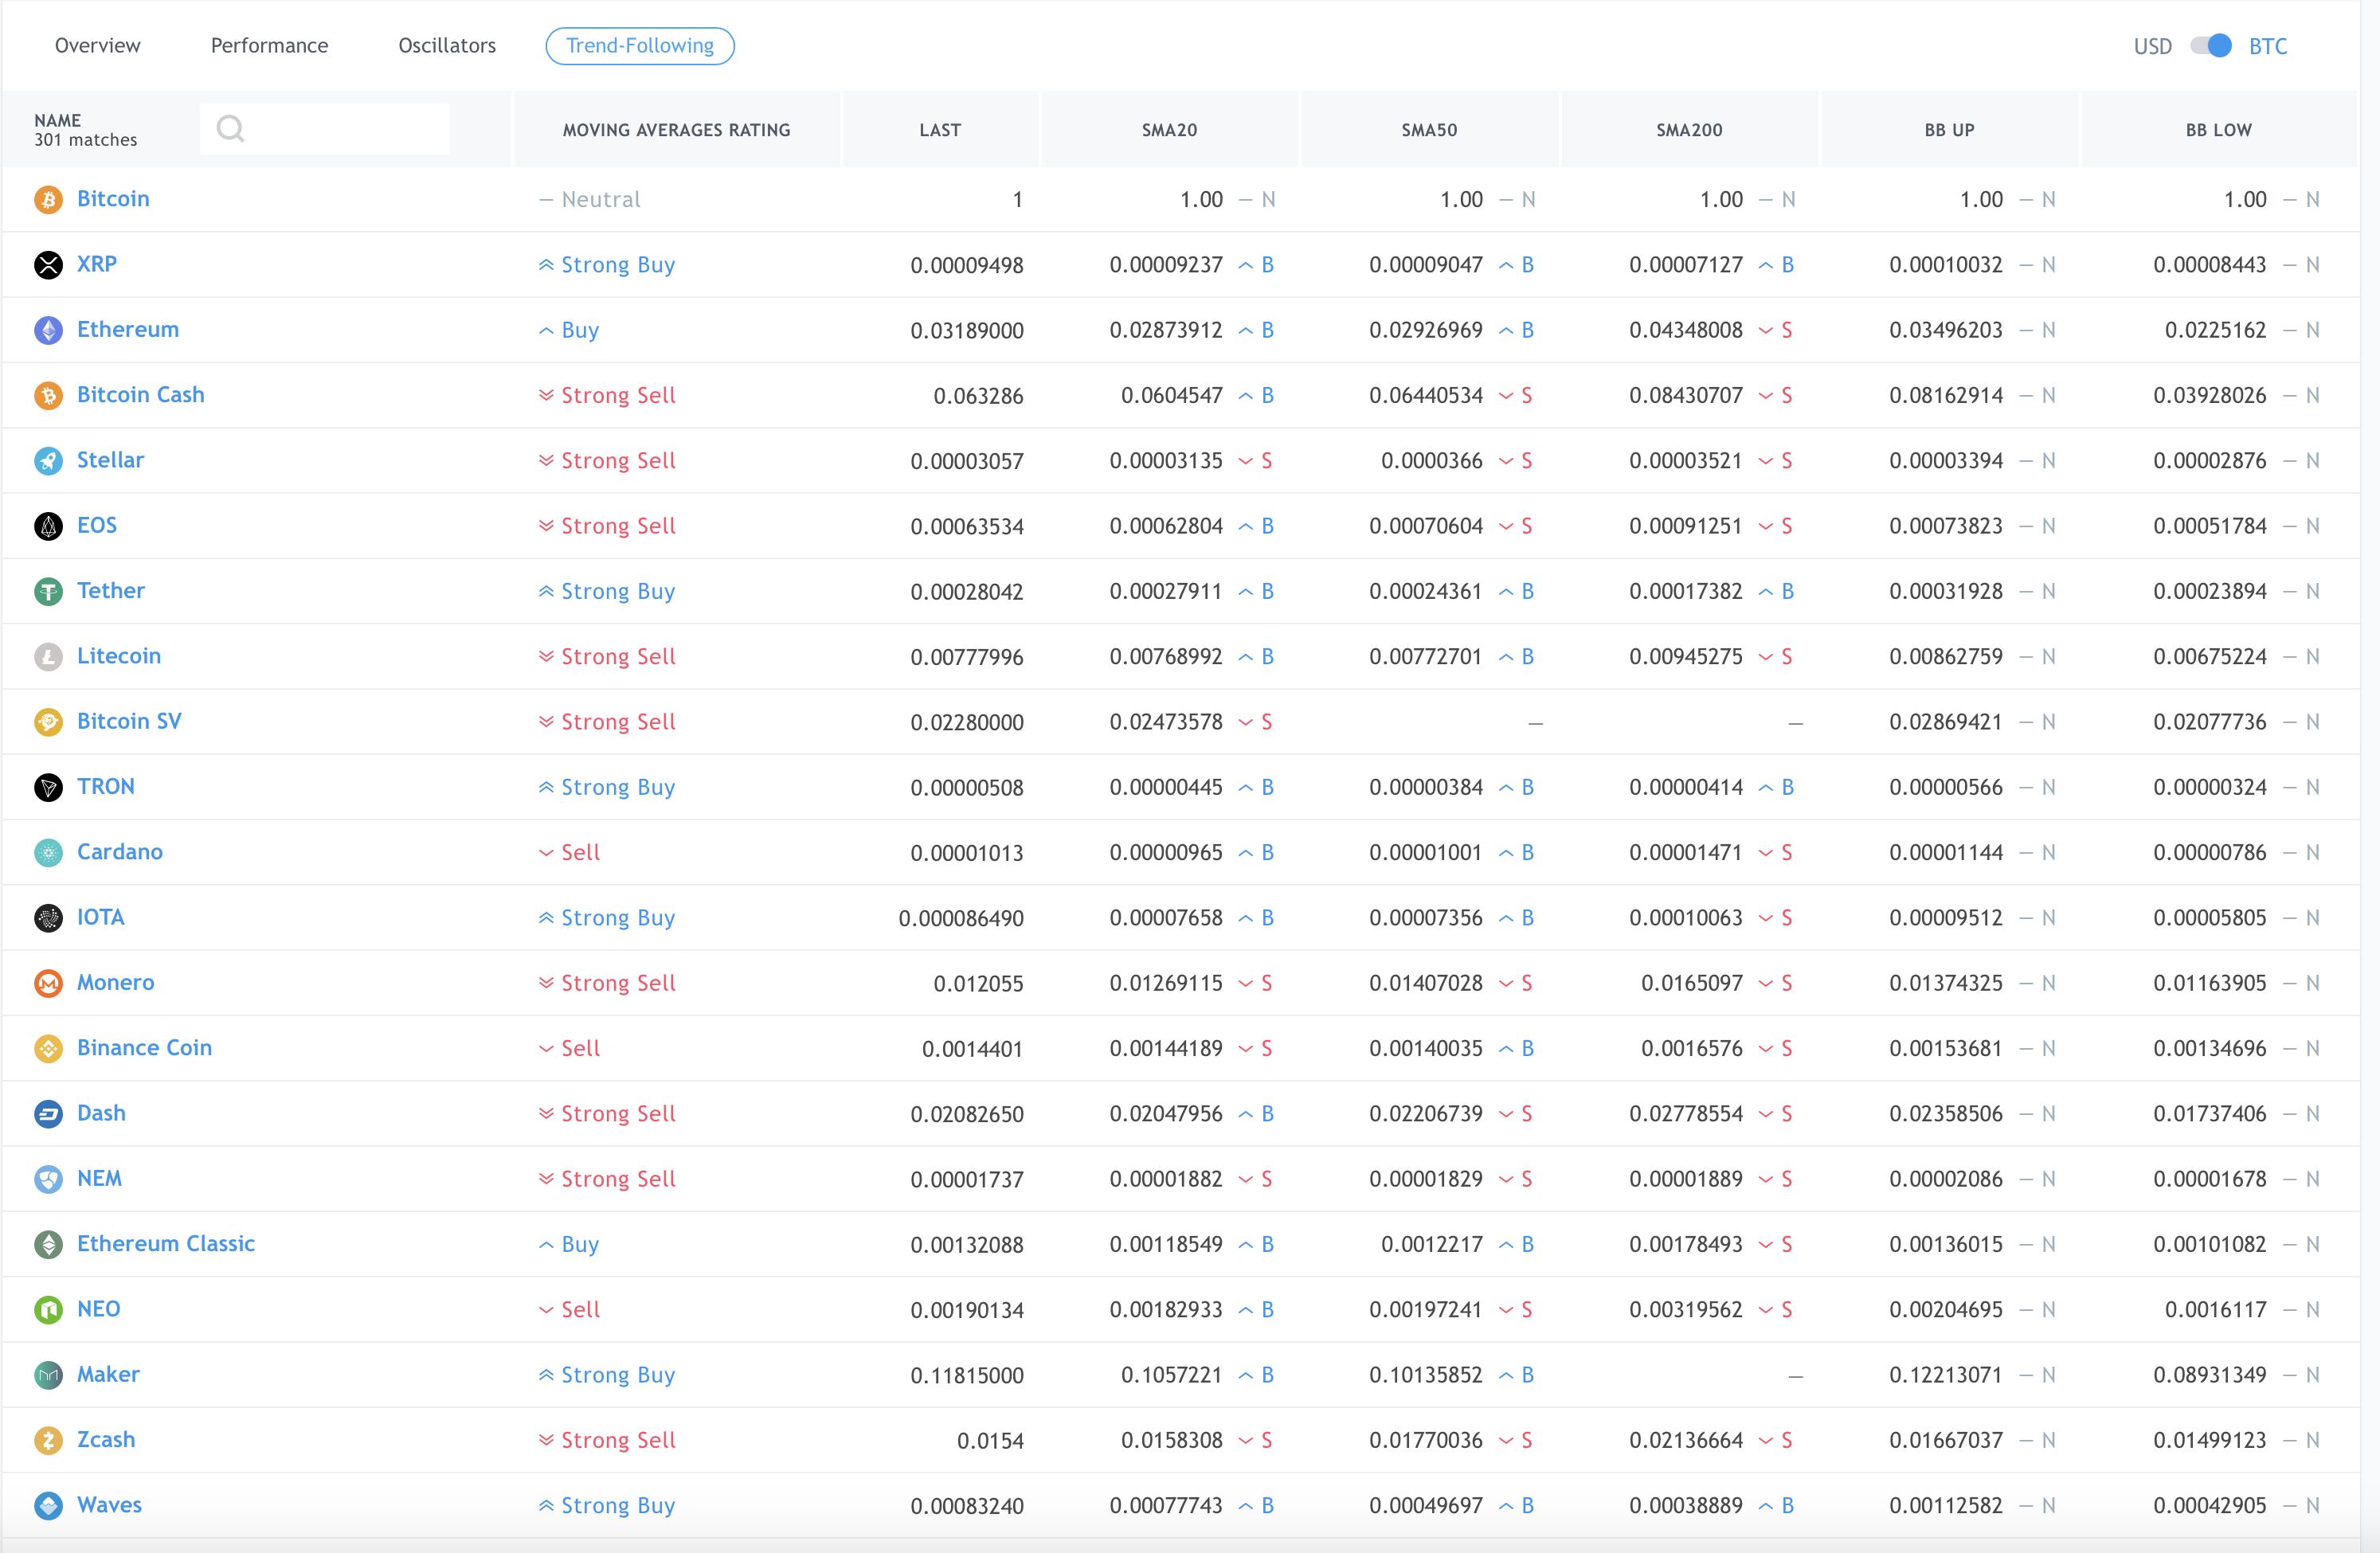Viewport: 2380px width, 1553px height.
Task: Click the EOS coin logo icon
Action: (48, 526)
